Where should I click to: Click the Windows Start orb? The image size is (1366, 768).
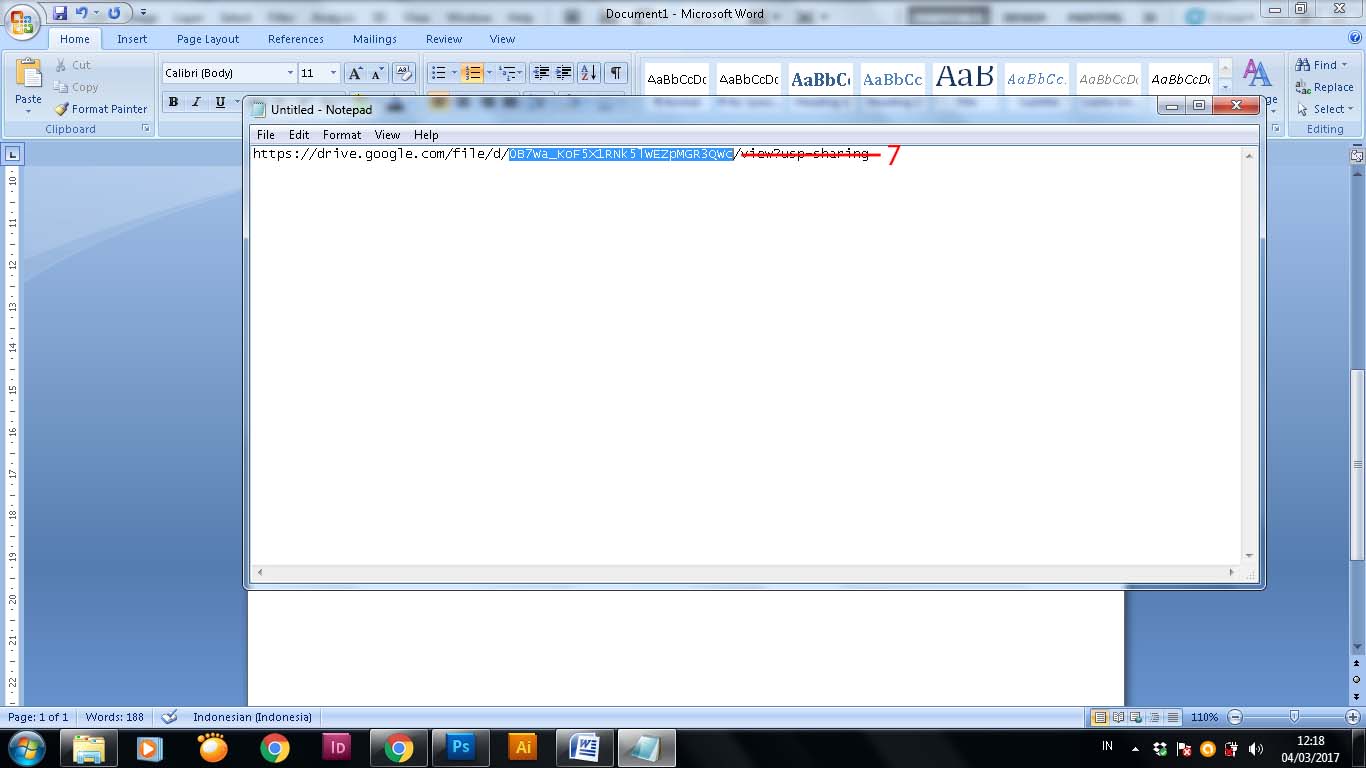(26, 747)
